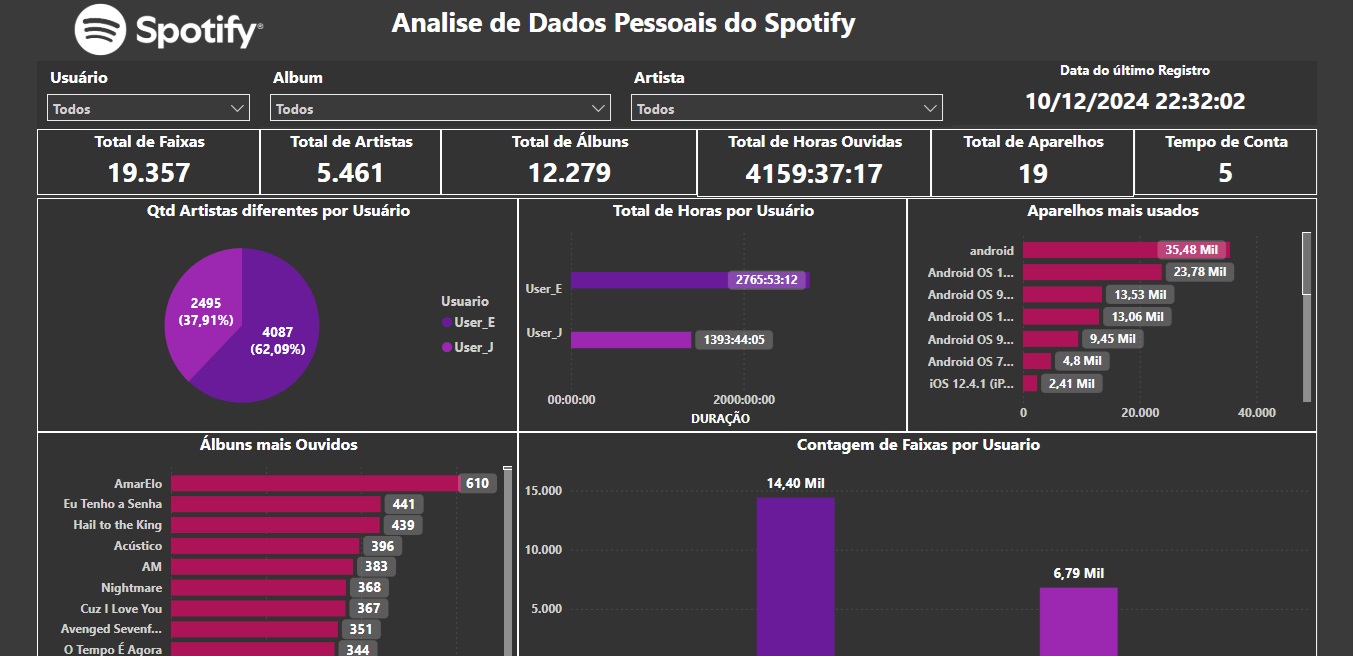Click the 9,45 Mil device data label

coord(1111,339)
